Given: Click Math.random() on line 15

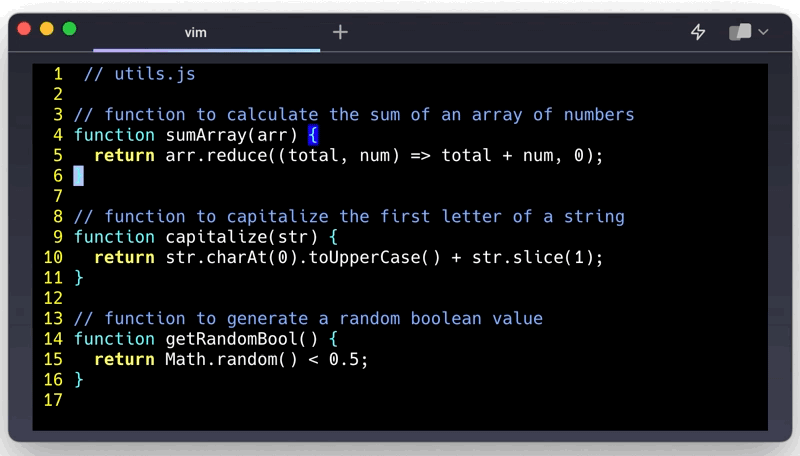Looking at the screenshot, I should click(x=220, y=359).
